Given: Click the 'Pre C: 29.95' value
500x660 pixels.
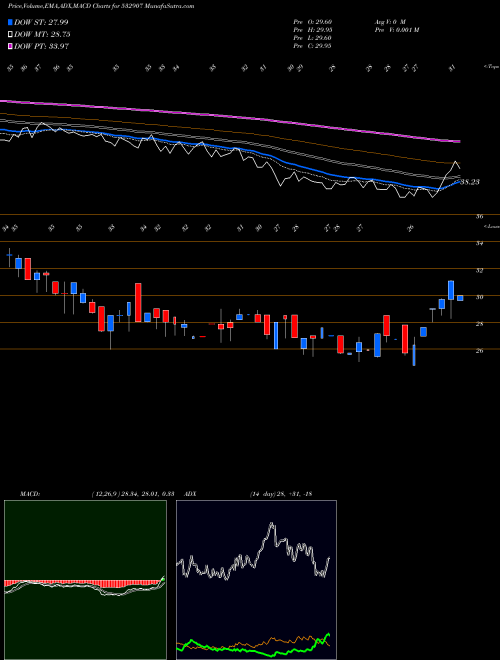Looking at the screenshot, I should point(312,46).
